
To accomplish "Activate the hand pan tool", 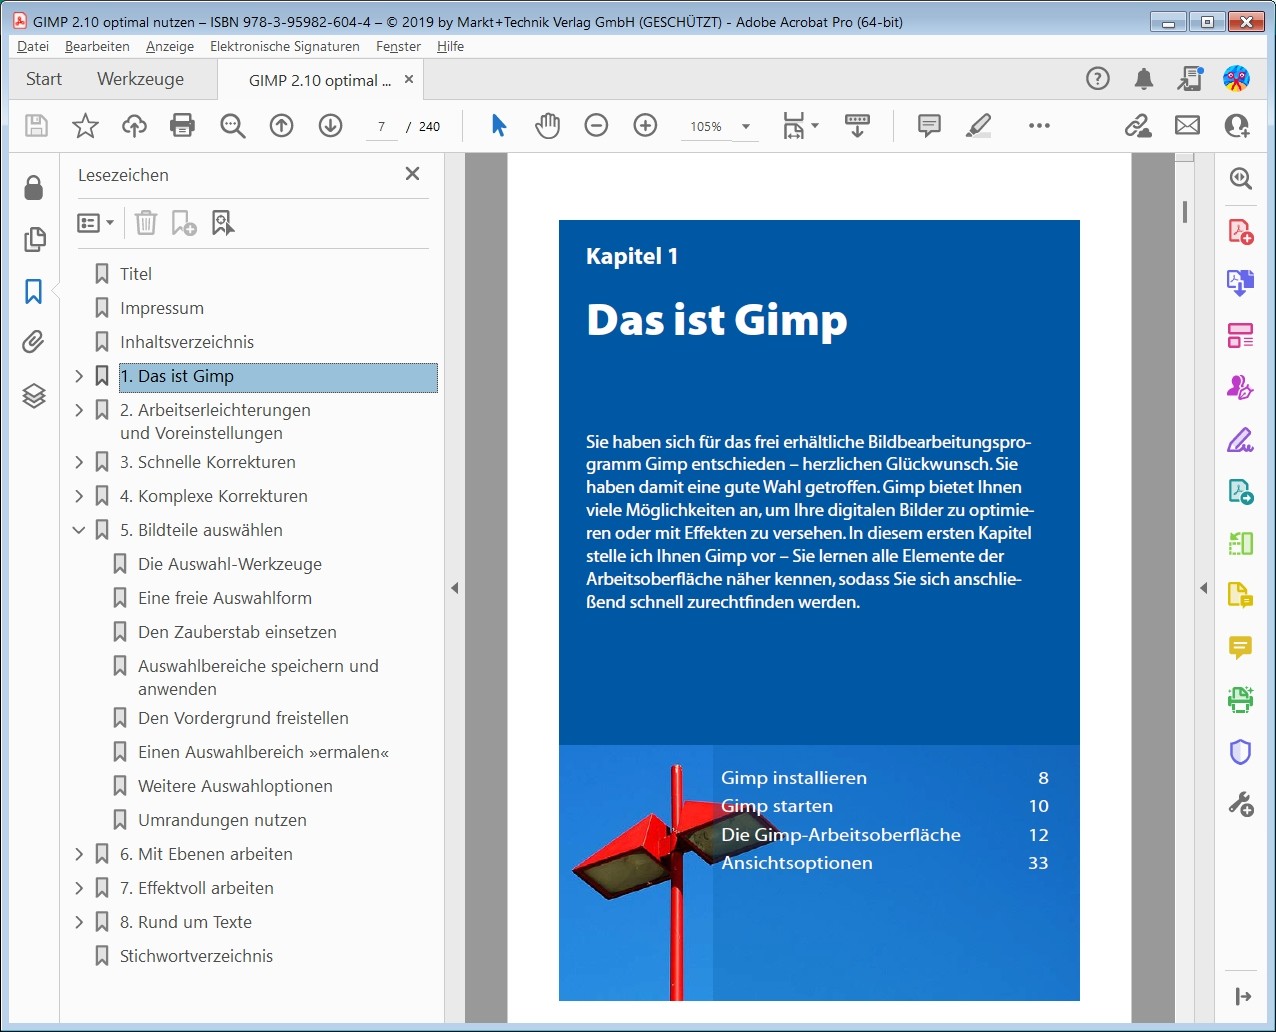I will 548,126.
